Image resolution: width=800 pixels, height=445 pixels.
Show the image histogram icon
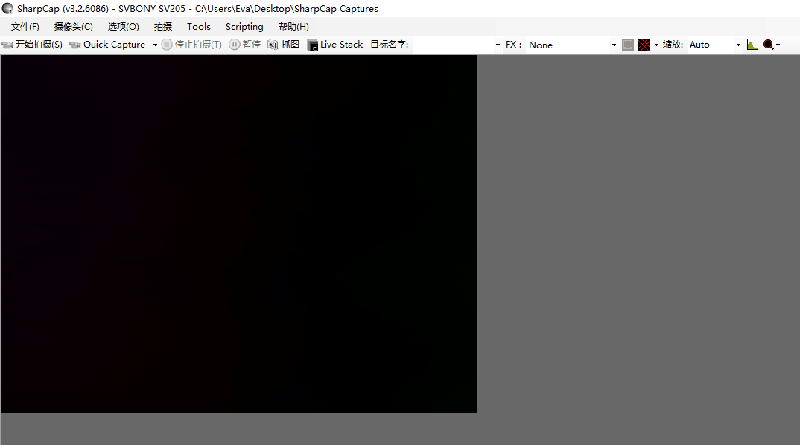coord(752,45)
